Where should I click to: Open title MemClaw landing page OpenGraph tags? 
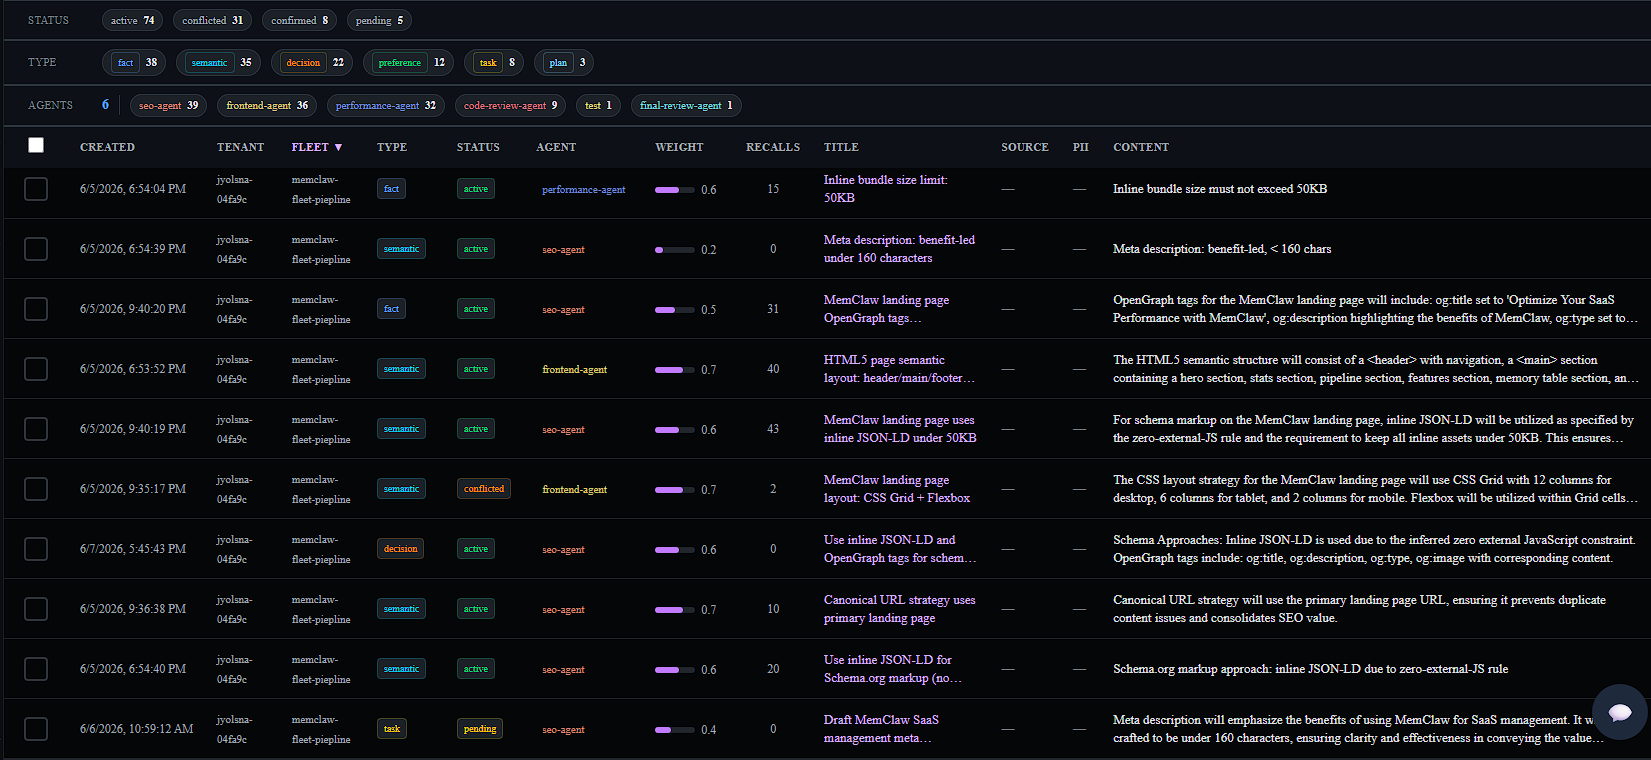[886, 309]
